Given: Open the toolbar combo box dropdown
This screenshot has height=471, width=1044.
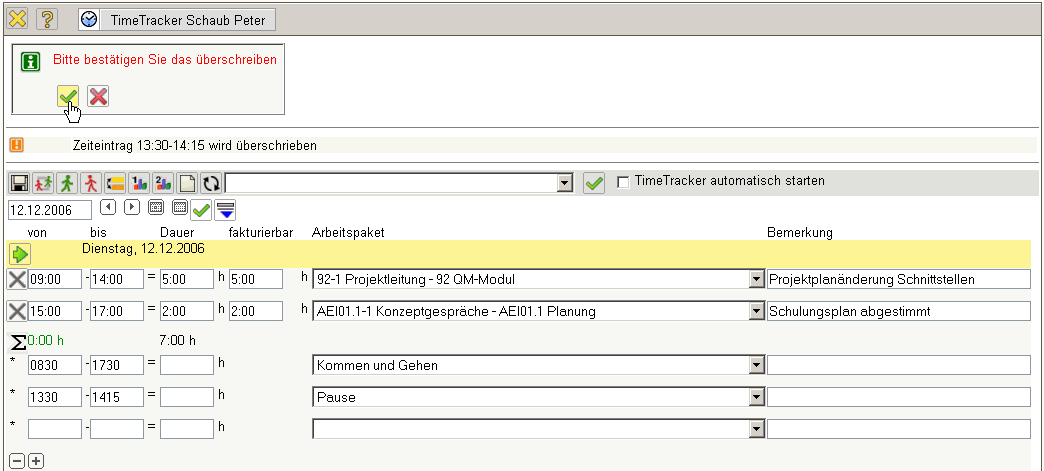Looking at the screenshot, I should (565, 183).
